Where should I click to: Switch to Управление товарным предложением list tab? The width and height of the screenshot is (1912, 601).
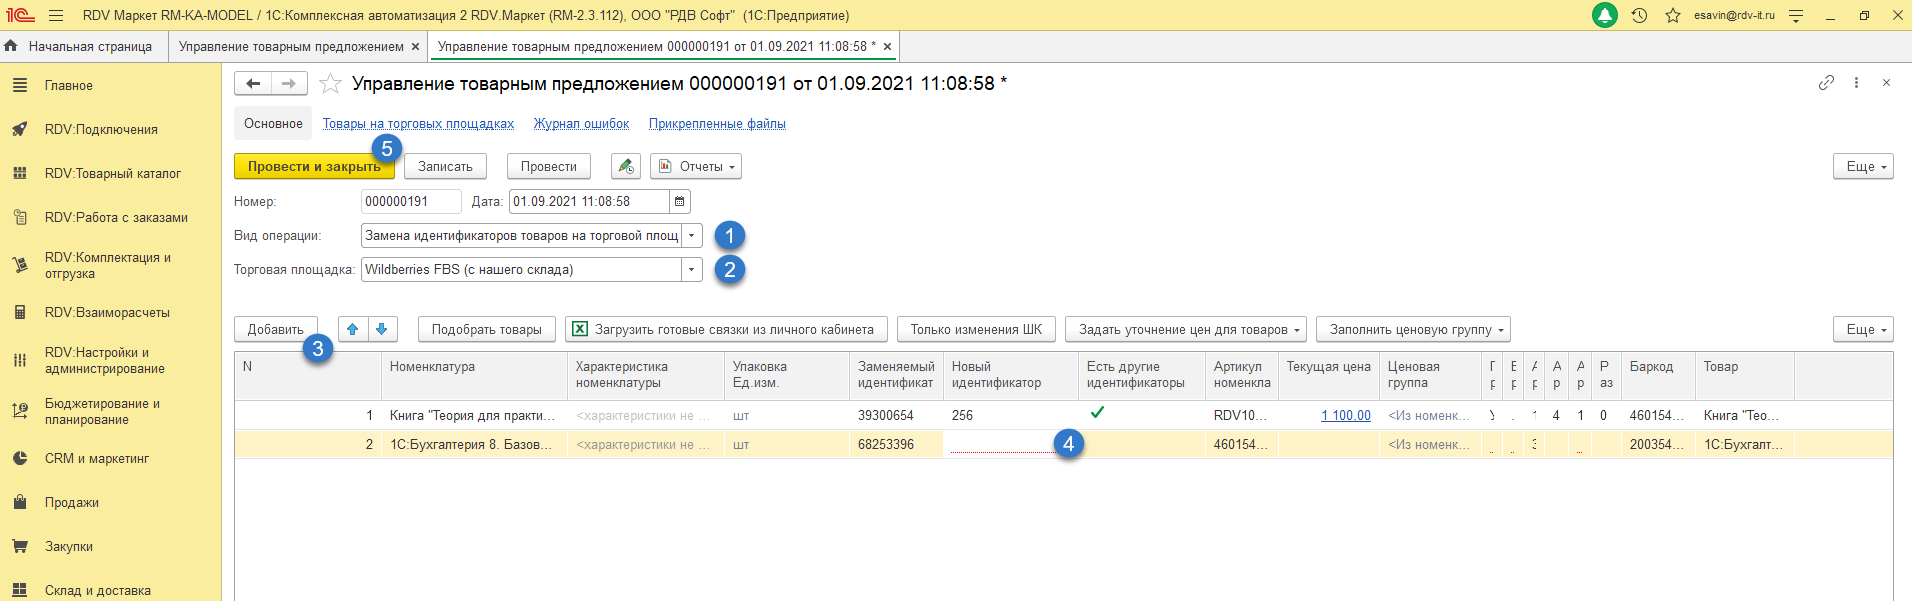click(x=291, y=46)
